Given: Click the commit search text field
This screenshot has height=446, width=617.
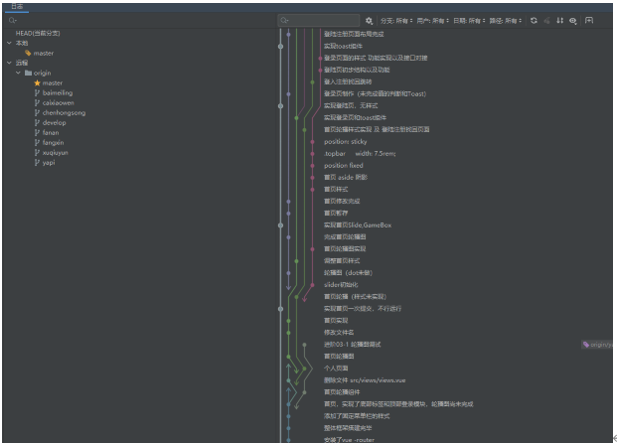Looking at the screenshot, I should [x=320, y=20].
